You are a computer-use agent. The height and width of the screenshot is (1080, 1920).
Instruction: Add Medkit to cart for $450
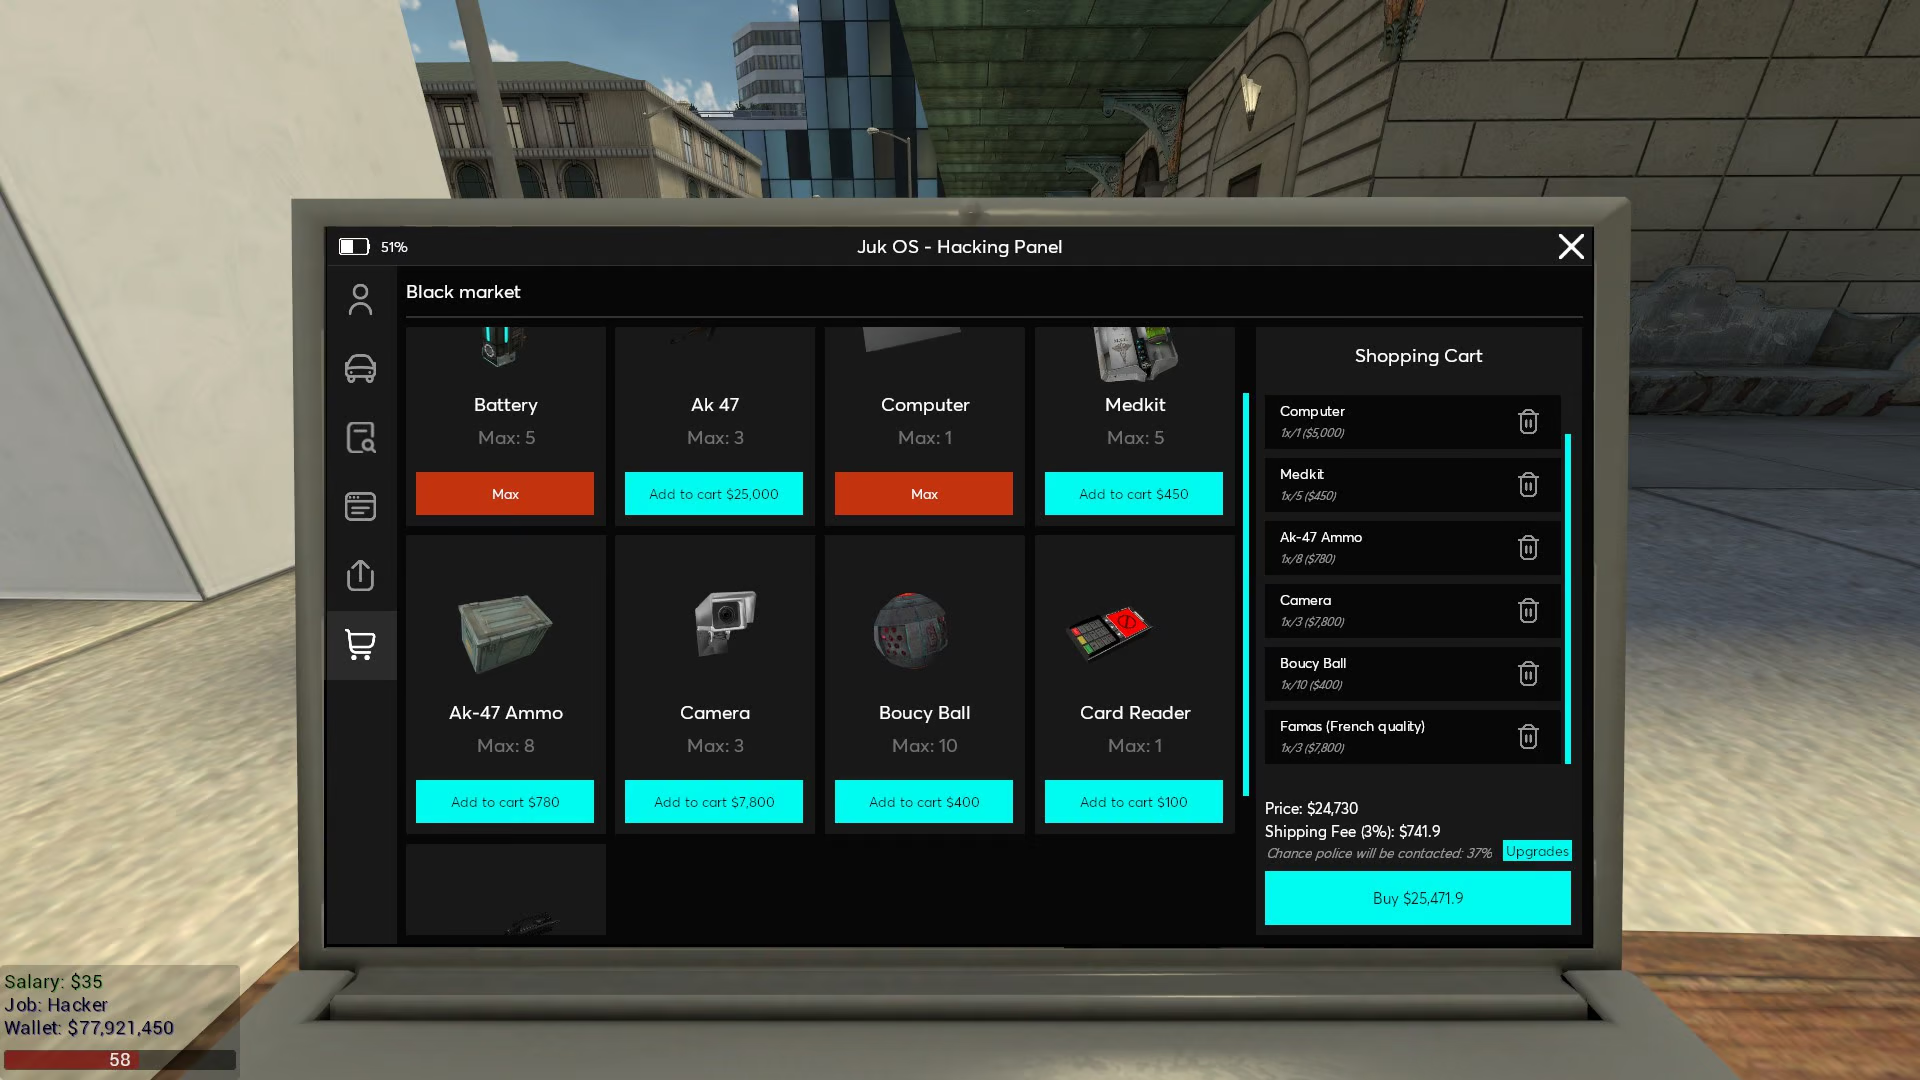coord(1134,494)
